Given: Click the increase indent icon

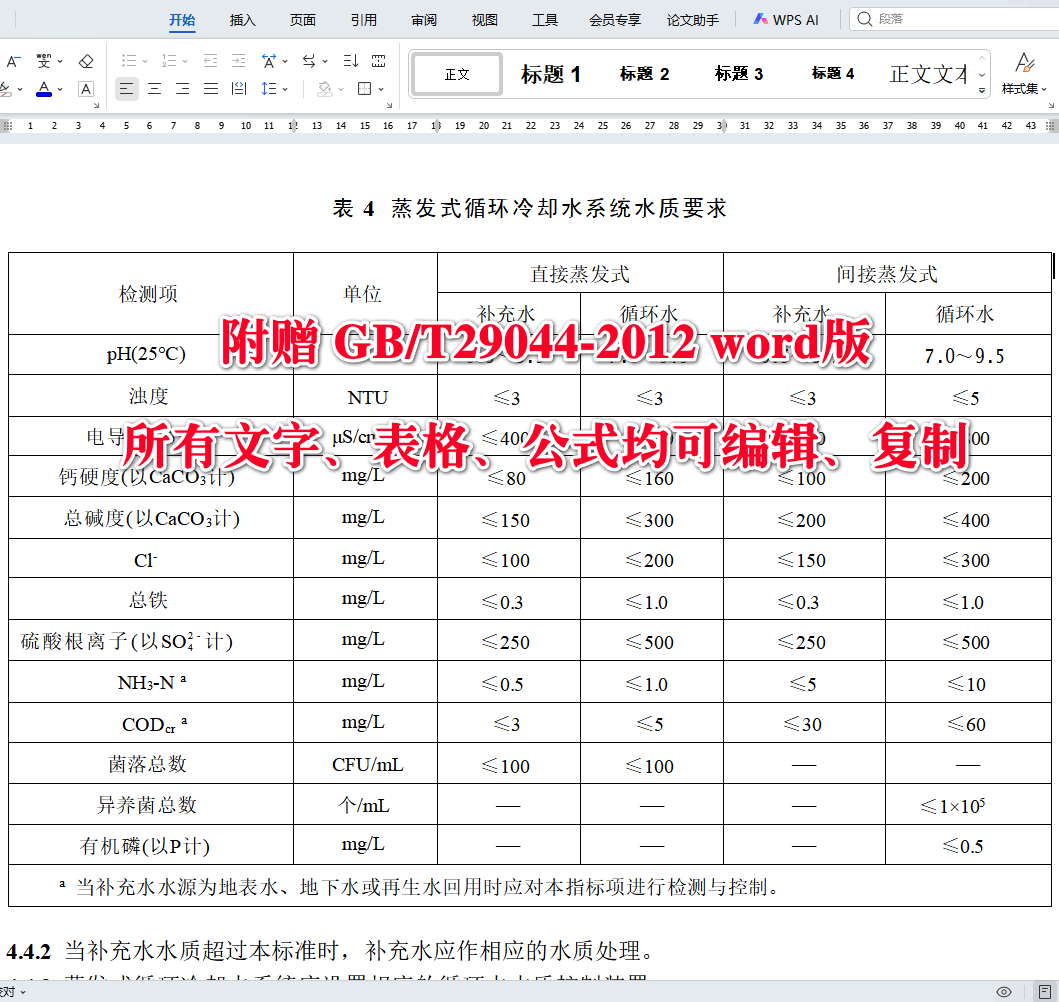Looking at the screenshot, I should 238,61.
